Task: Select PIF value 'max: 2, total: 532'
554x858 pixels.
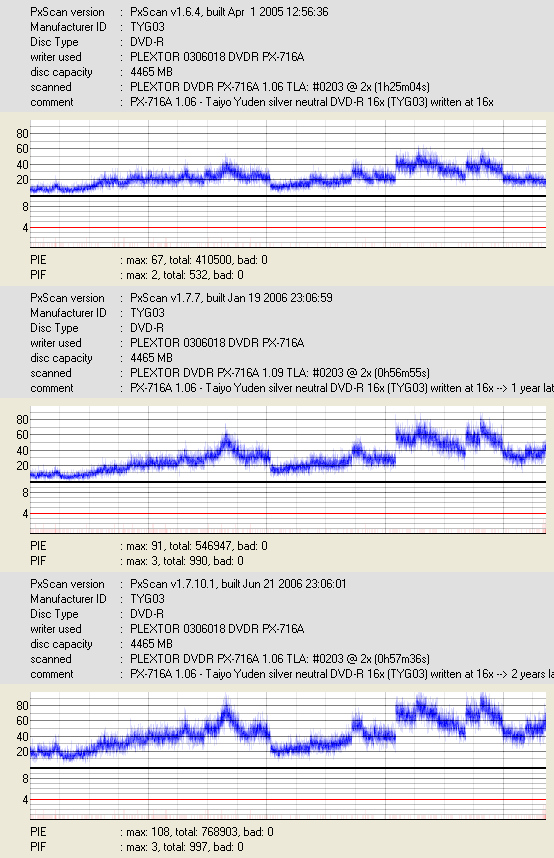Action: coord(182,275)
